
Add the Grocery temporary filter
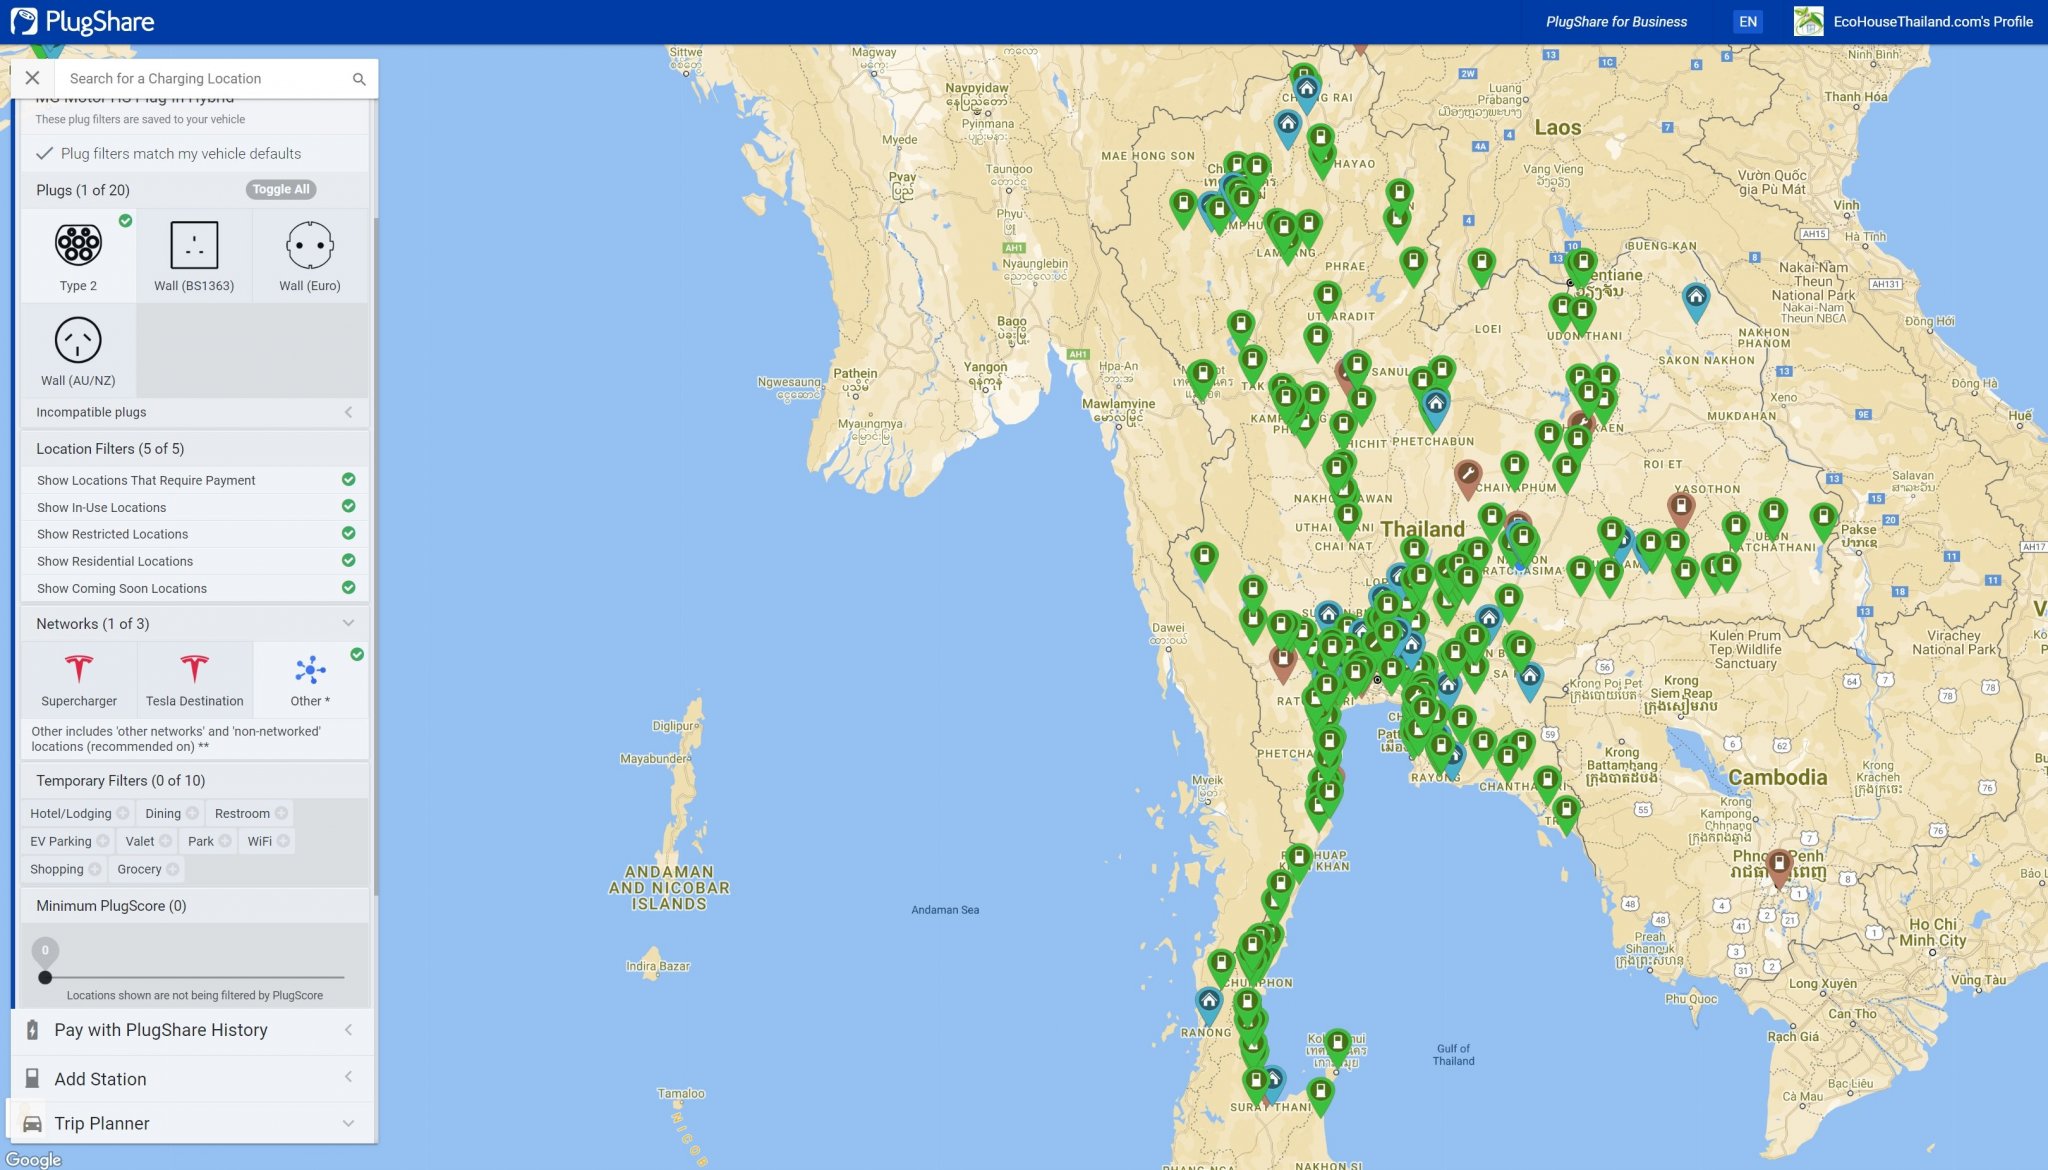pos(148,869)
